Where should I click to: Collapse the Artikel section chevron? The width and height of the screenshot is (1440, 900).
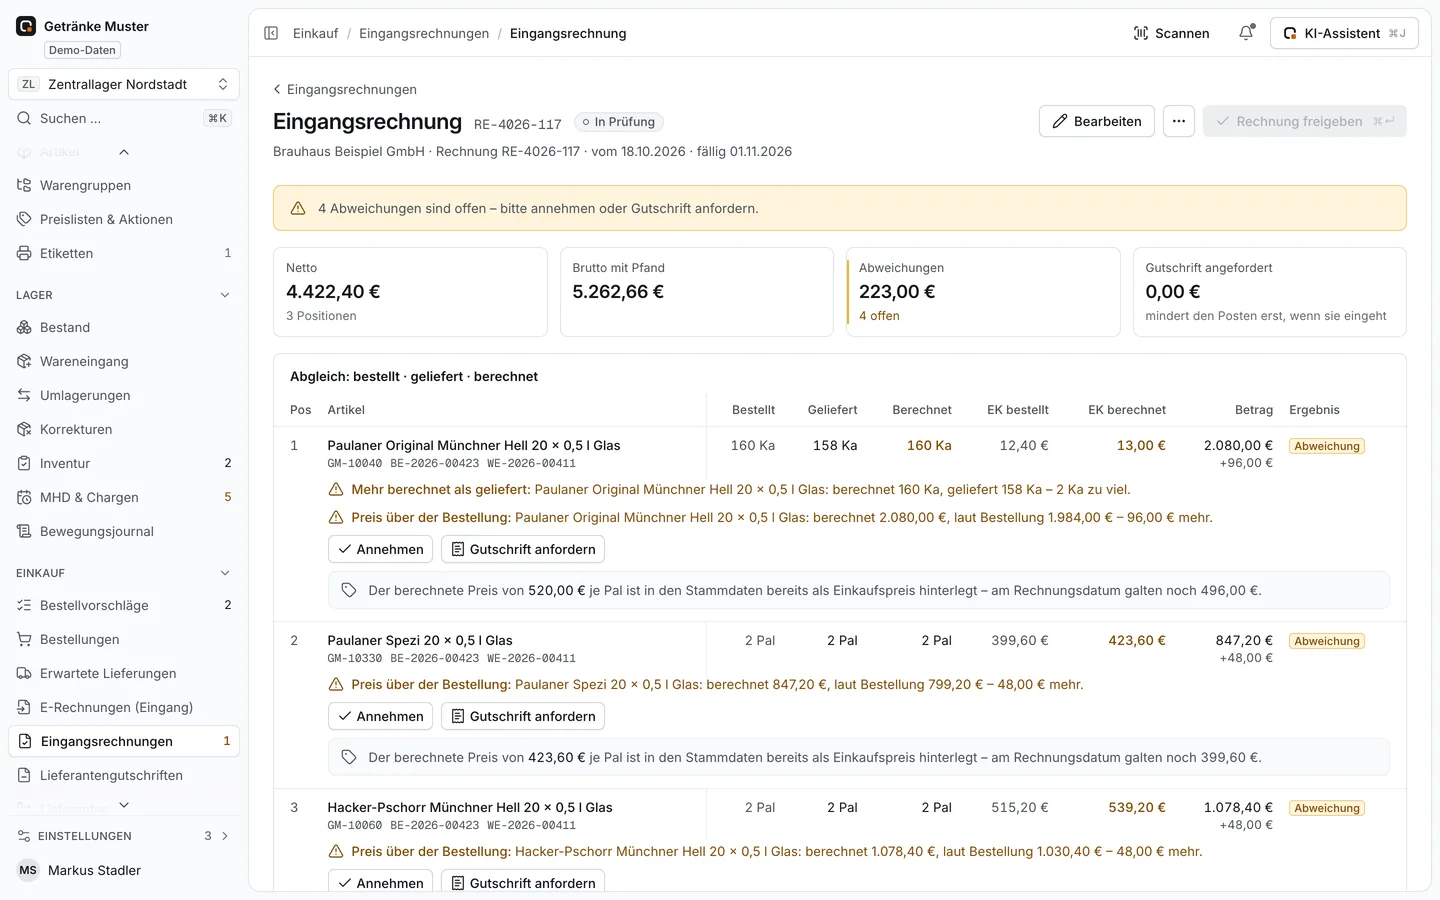tap(124, 152)
